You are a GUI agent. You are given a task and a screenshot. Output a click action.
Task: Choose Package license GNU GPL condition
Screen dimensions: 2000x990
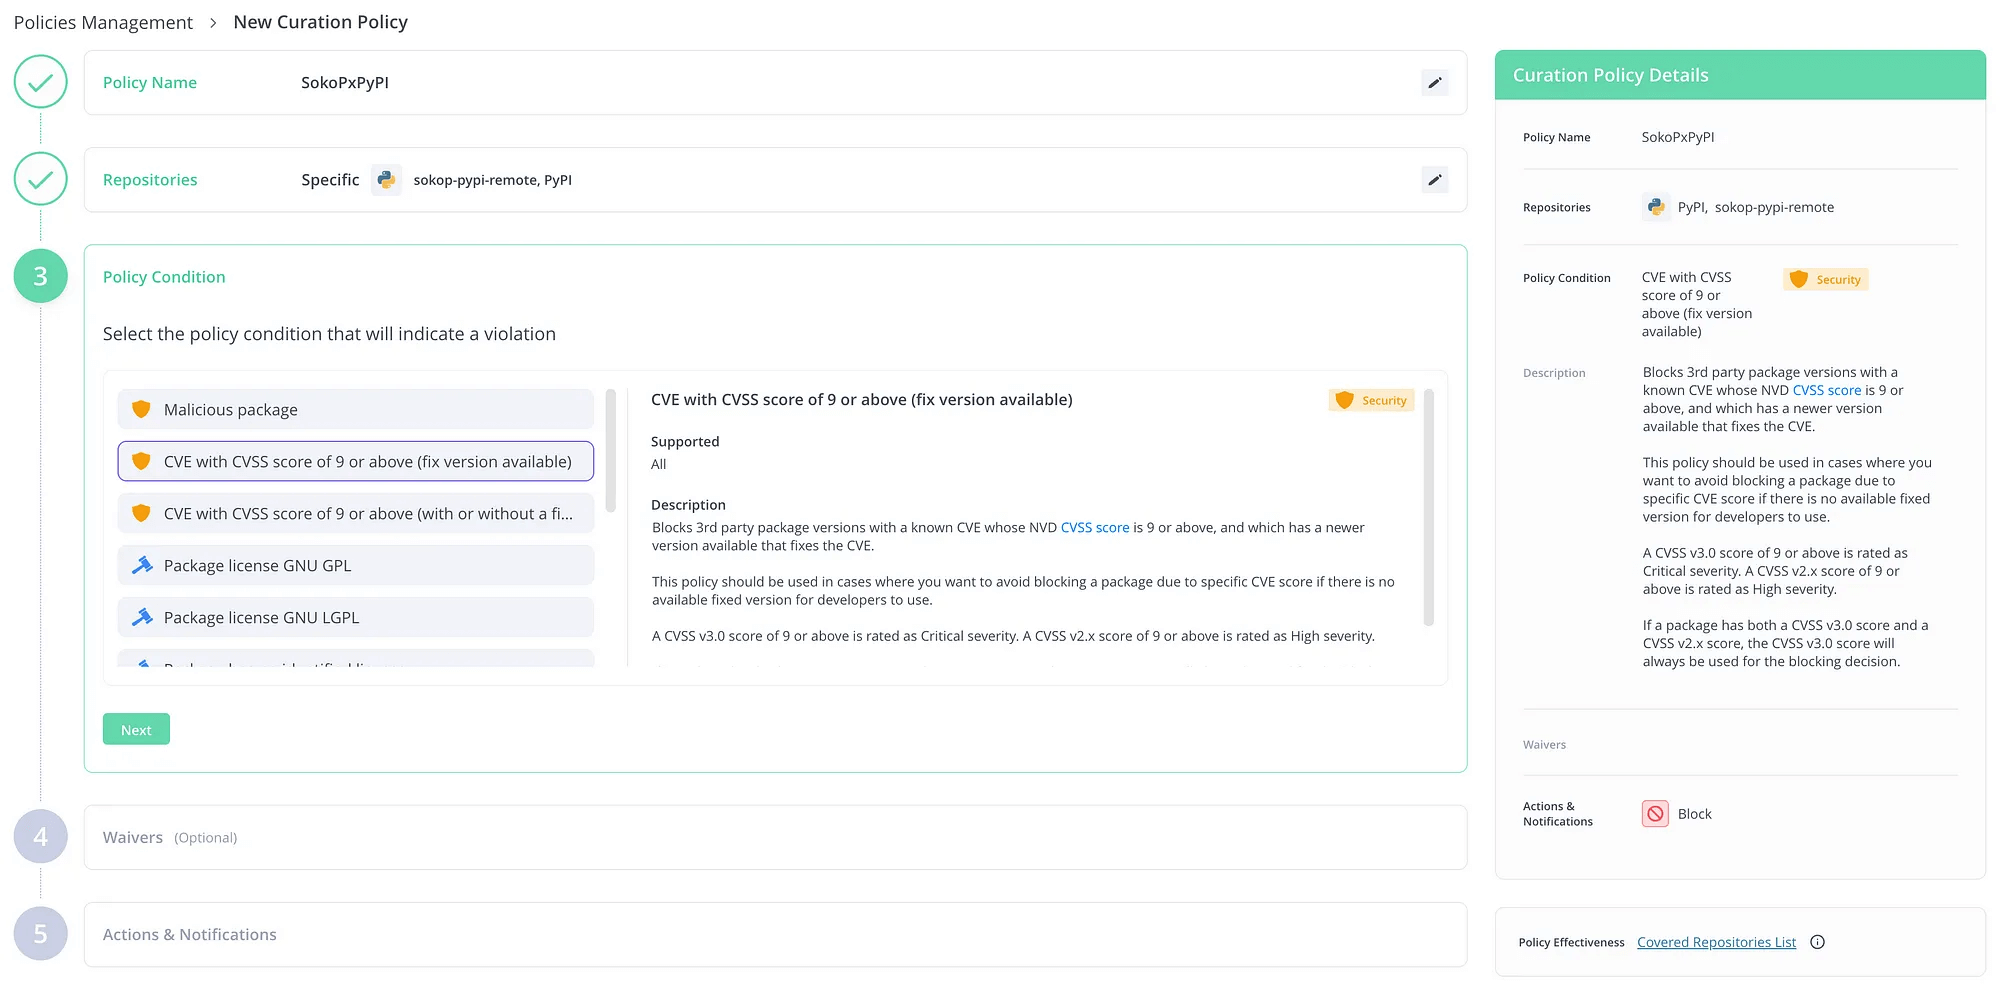coord(355,566)
